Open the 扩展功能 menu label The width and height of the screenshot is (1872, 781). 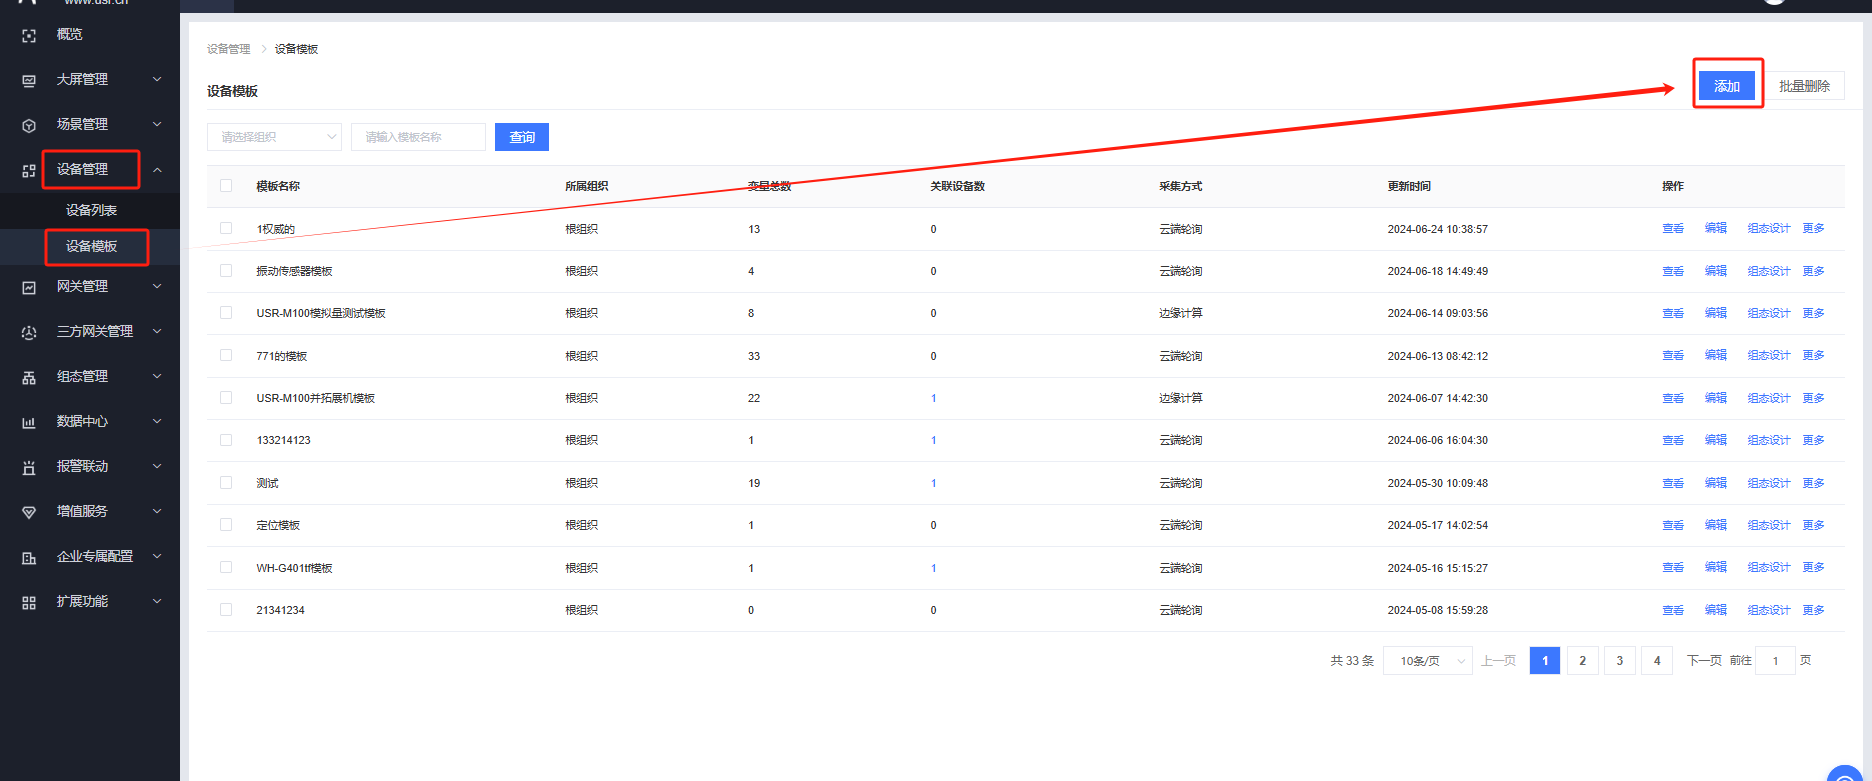pyautogui.click(x=82, y=601)
